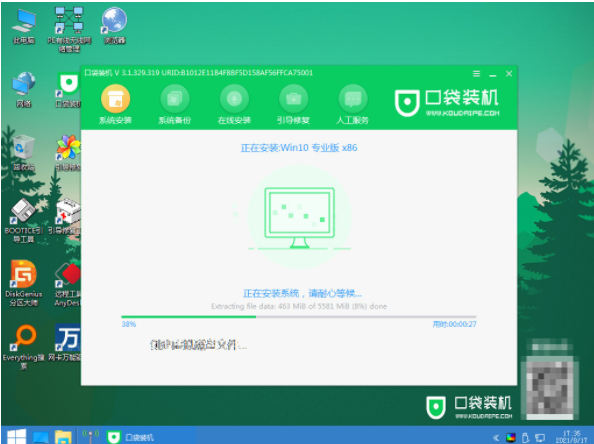Click the 口袋装机 desktop watermark logo

click(469, 407)
